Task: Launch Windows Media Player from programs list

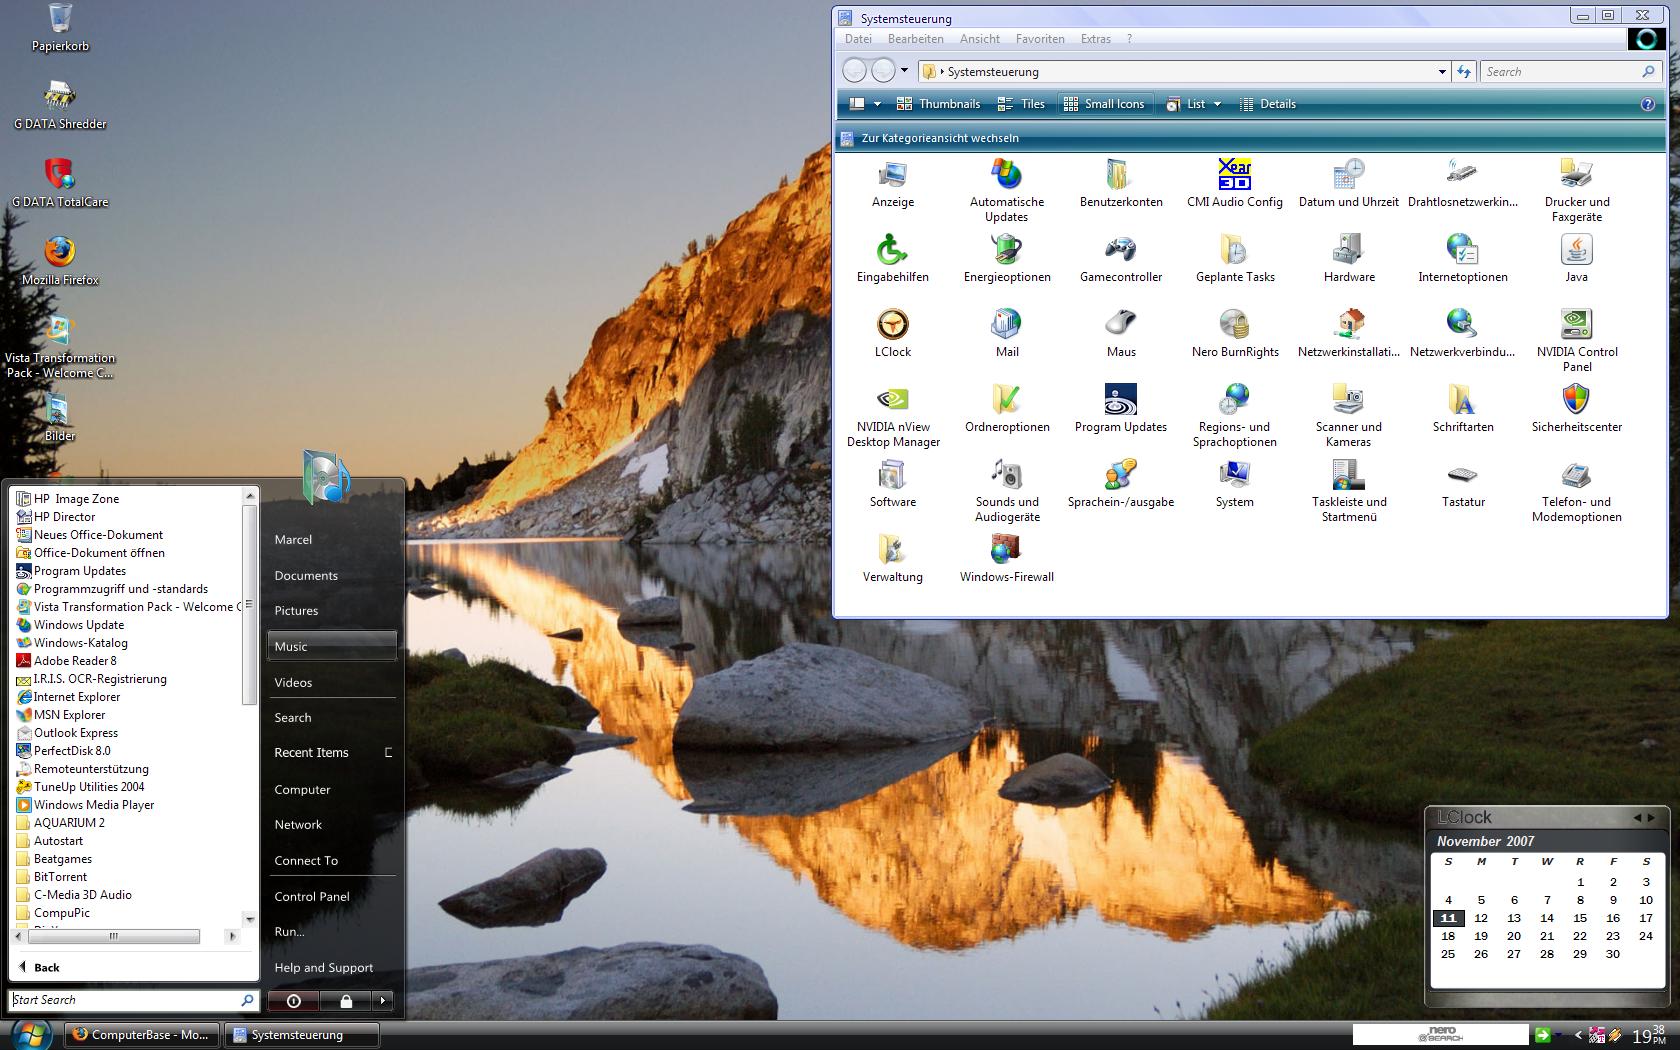Action: click(x=94, y=805)
